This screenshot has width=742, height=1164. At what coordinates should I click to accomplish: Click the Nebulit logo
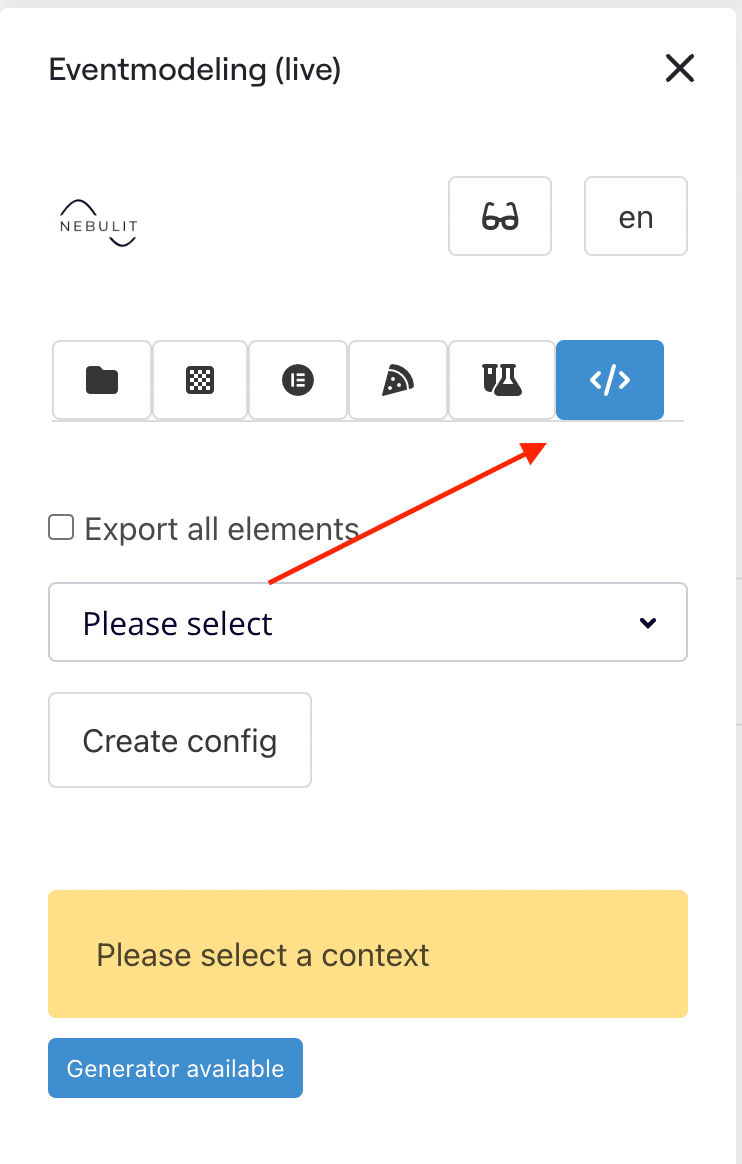97,222
